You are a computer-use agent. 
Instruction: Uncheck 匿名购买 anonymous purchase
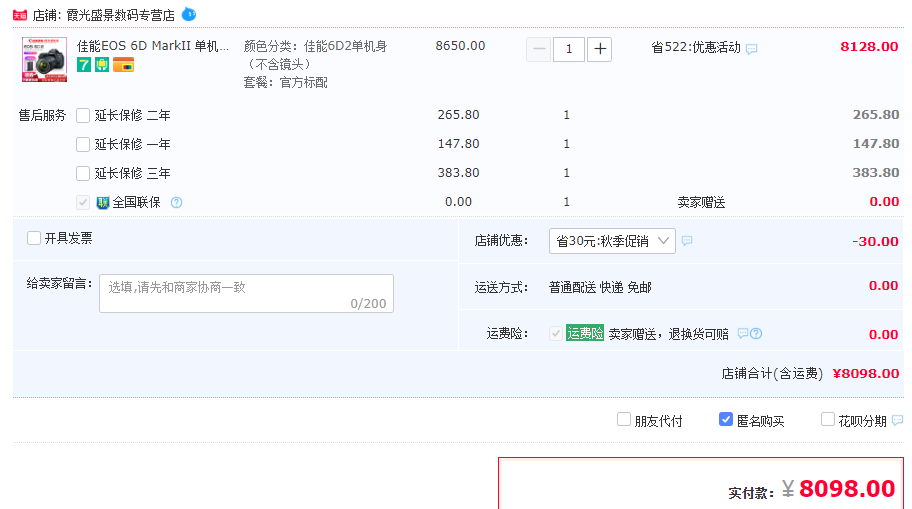(726, 419)
